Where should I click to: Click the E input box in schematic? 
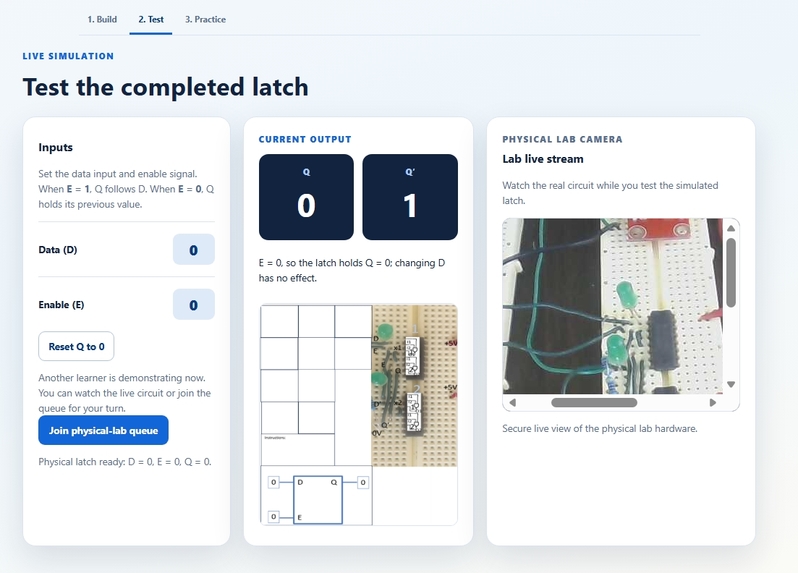tap(273, 517)
